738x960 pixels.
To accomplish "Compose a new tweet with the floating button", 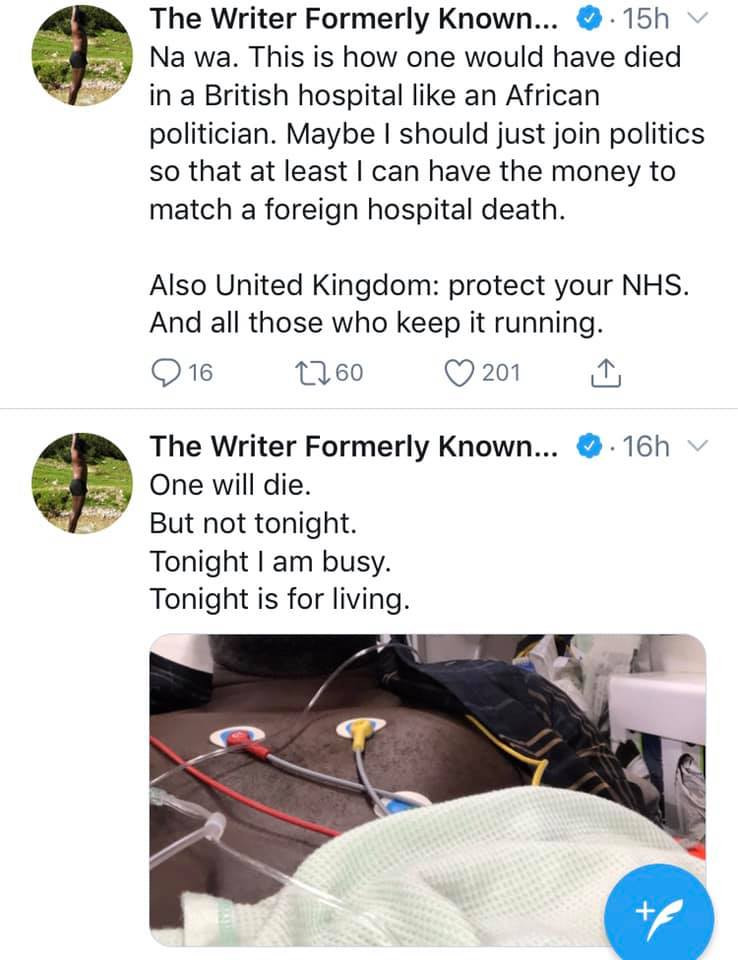I will click(659, 909).
